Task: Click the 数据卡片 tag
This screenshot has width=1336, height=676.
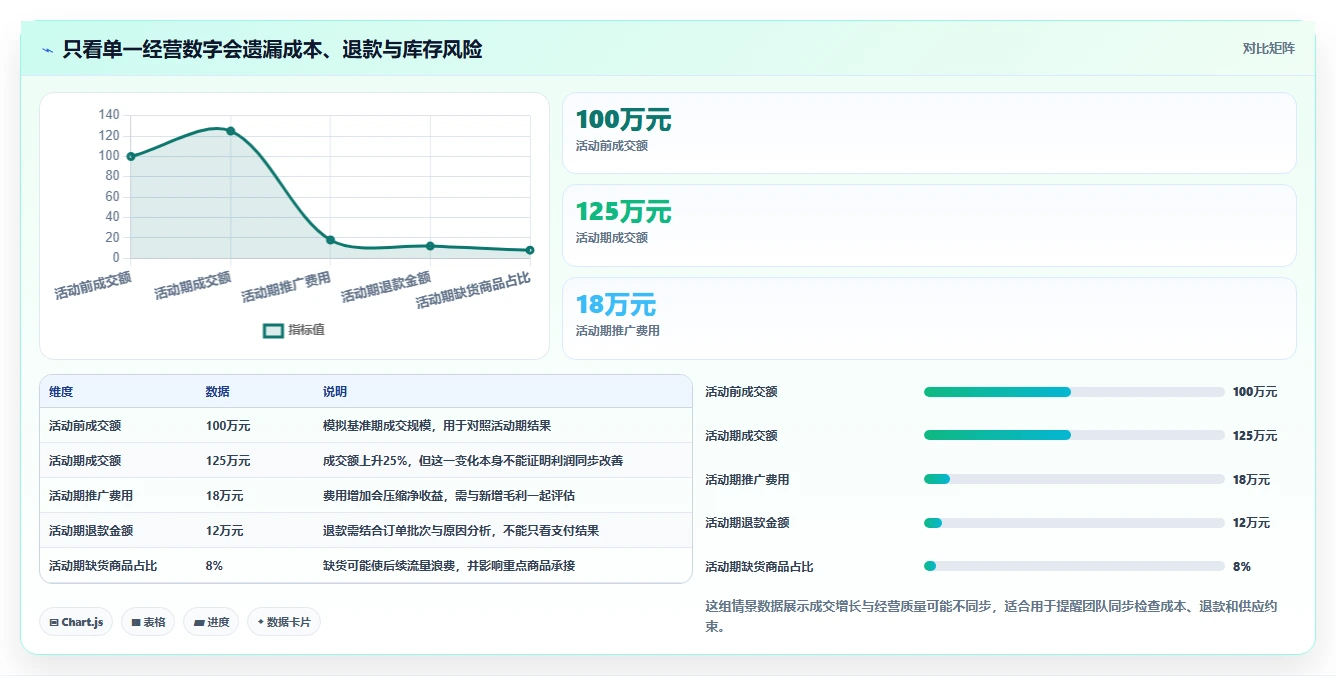Action: (x=284, y=622)
